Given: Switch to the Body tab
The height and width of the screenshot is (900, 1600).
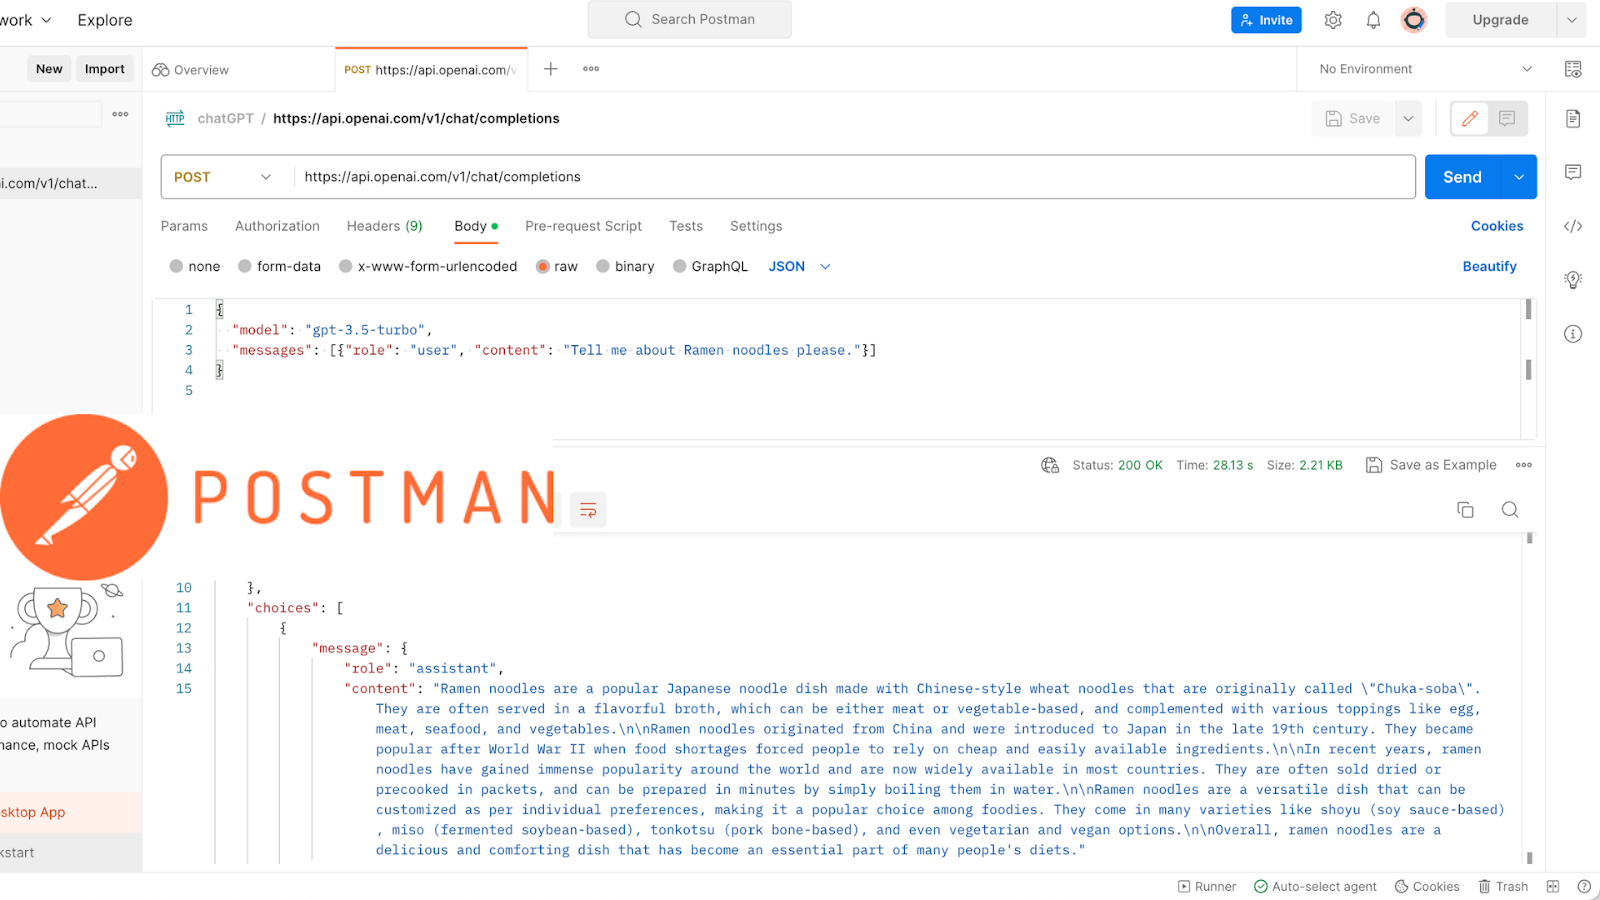Looking at the screenshot, I should tap(475, 226).
